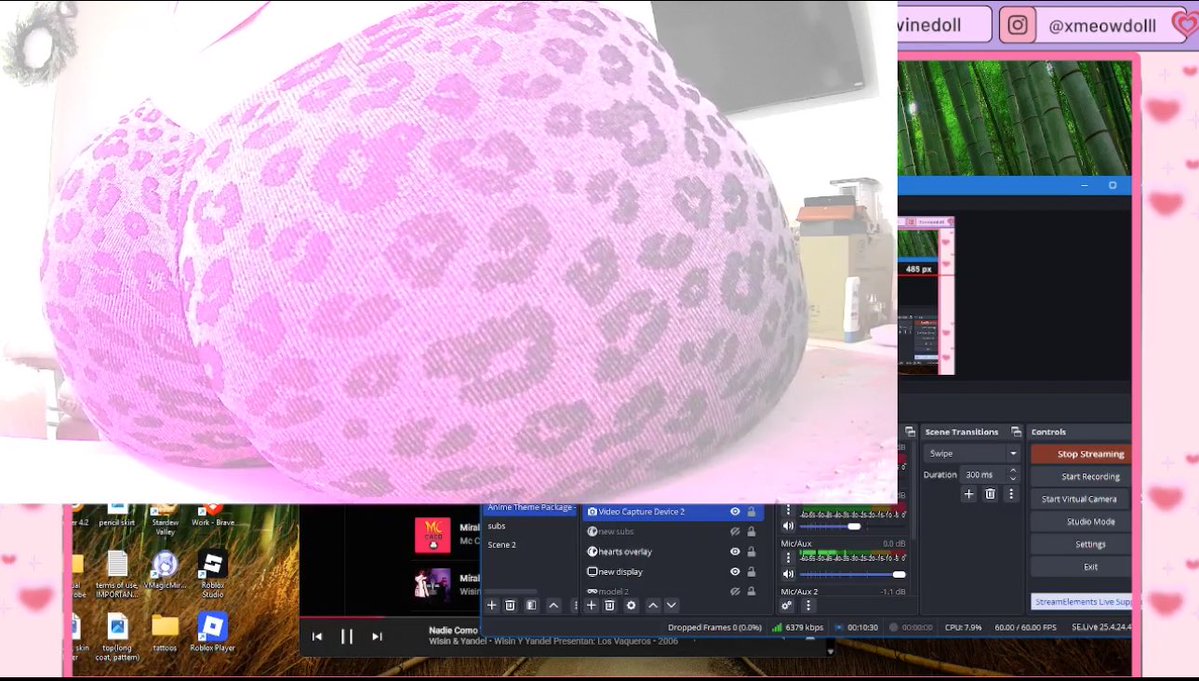Move selected source down in list
Viewport: 1199px width, 681px height.
tap(671, 605)
